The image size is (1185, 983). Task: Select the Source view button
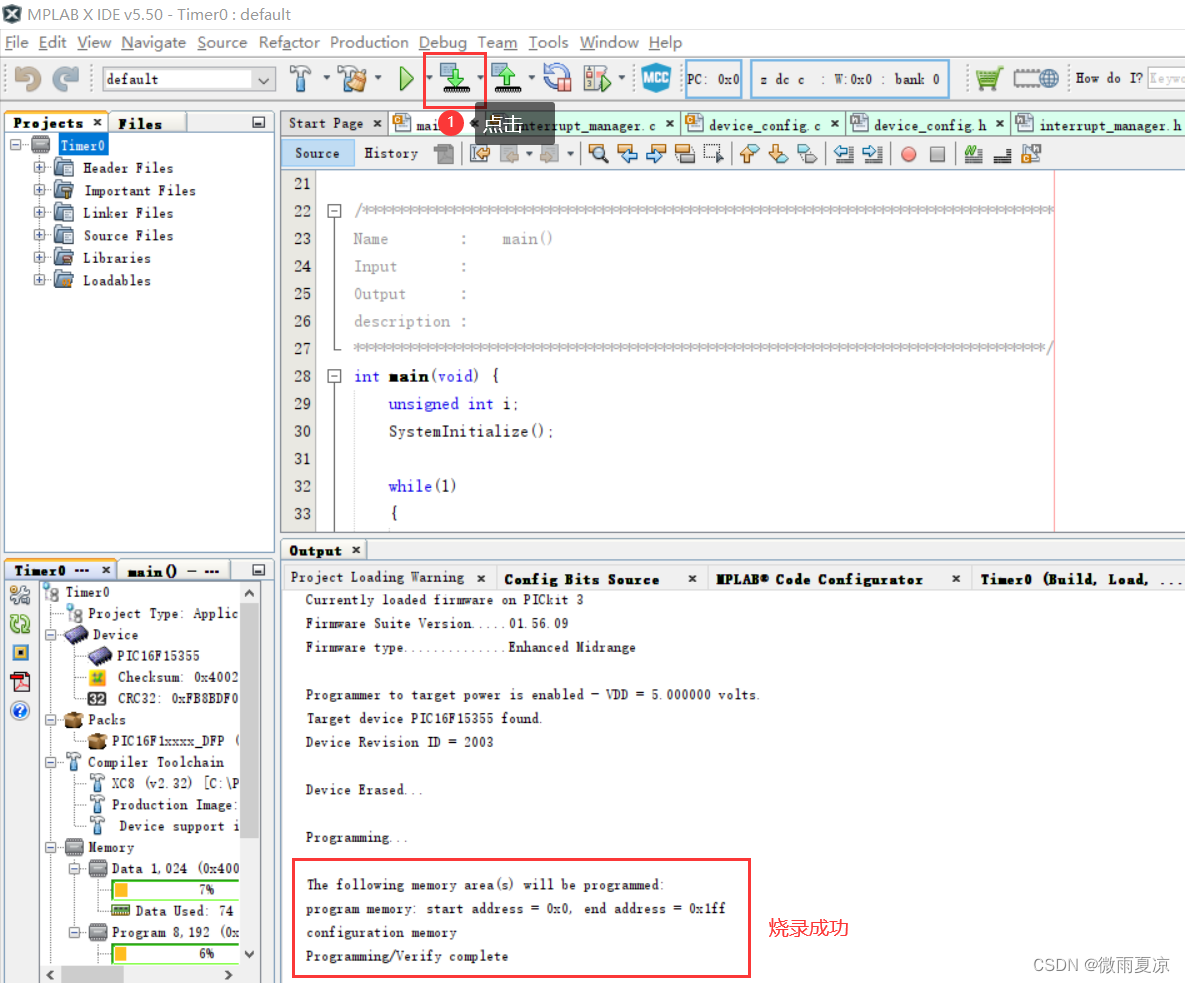tap(317, 153)
